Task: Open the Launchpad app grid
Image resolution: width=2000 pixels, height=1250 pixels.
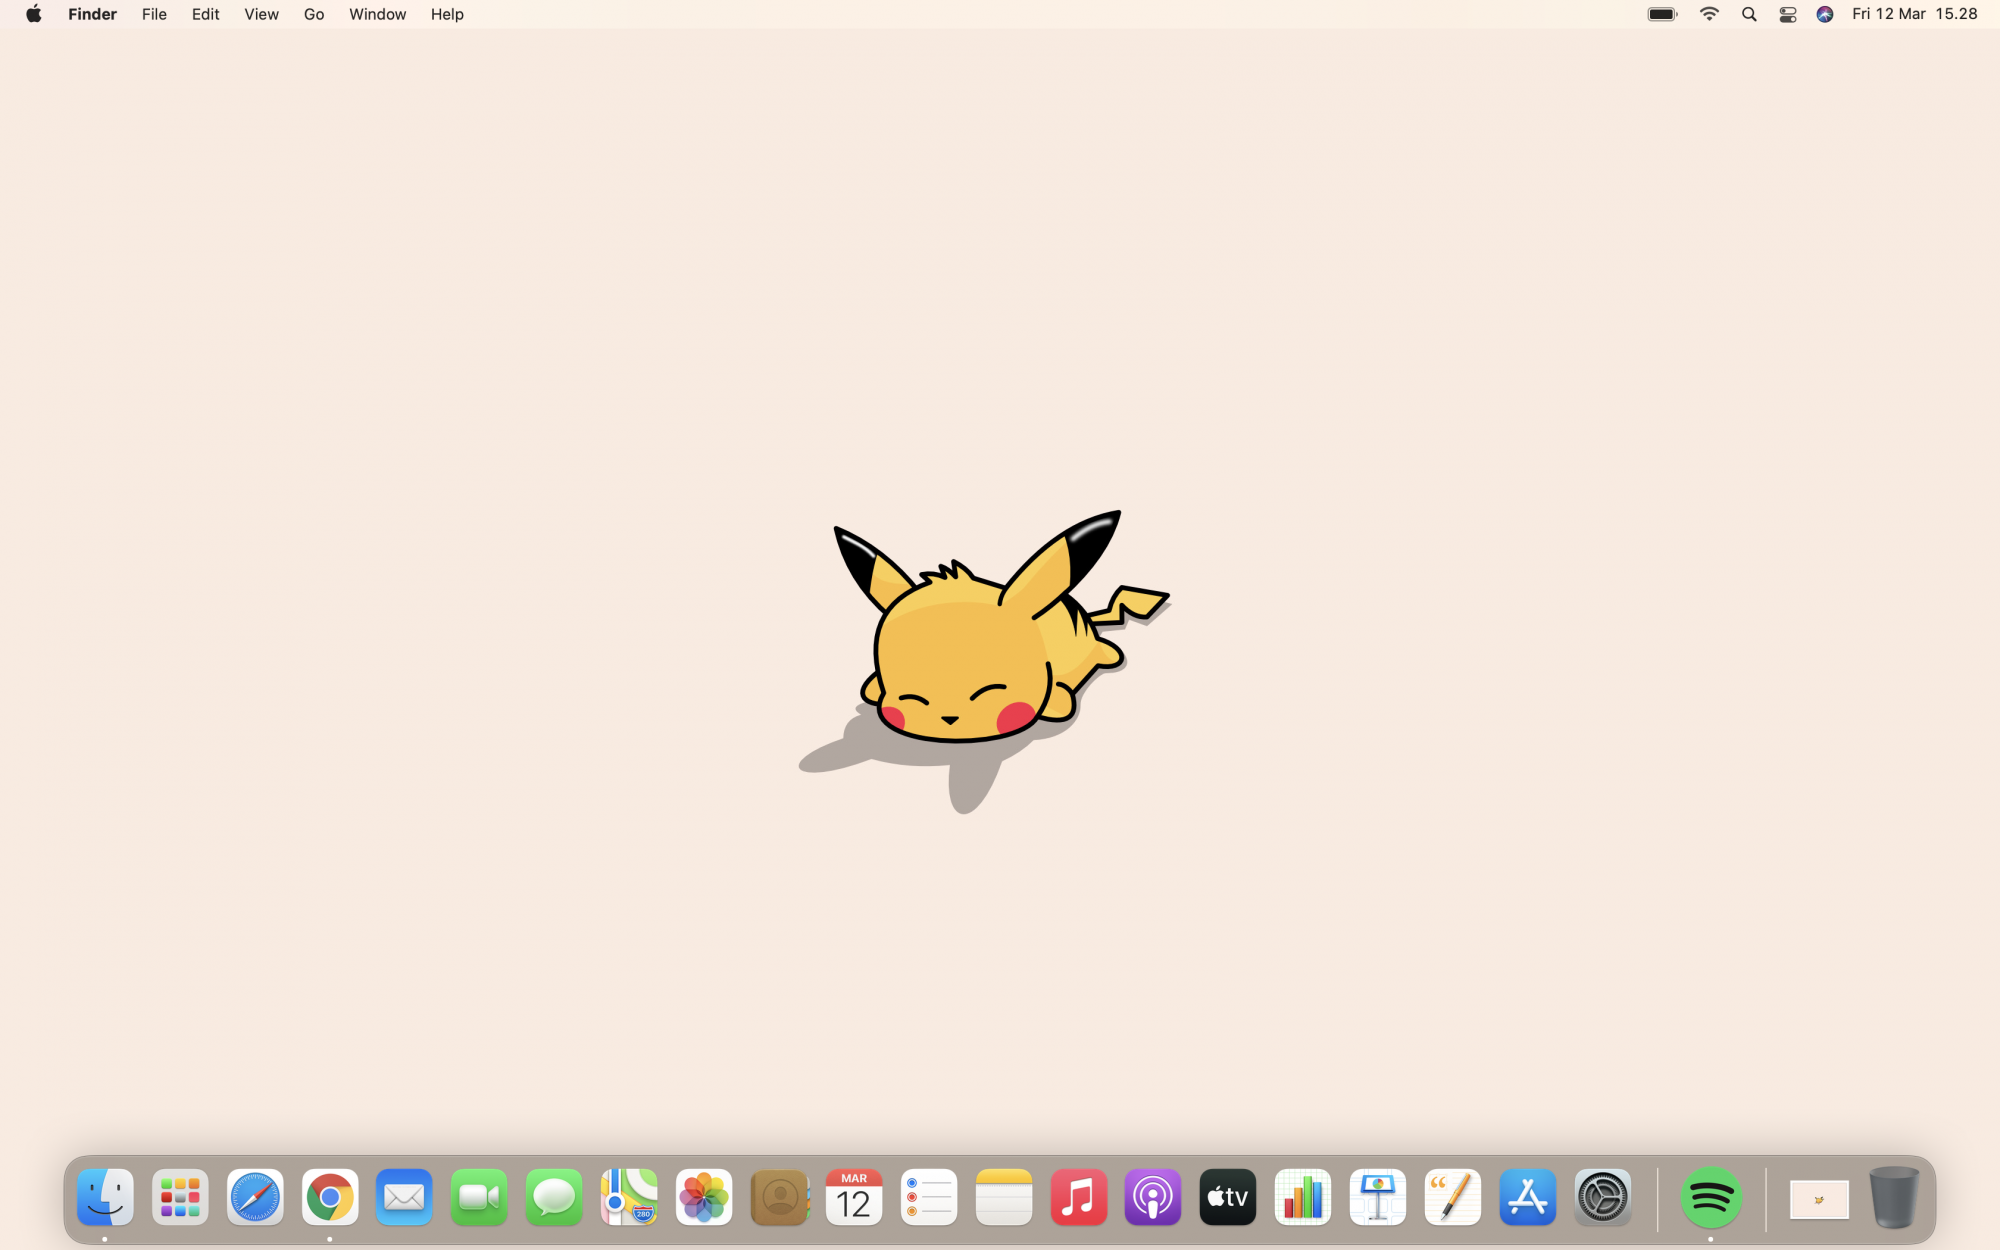Action: click(x=180, y=1197)
